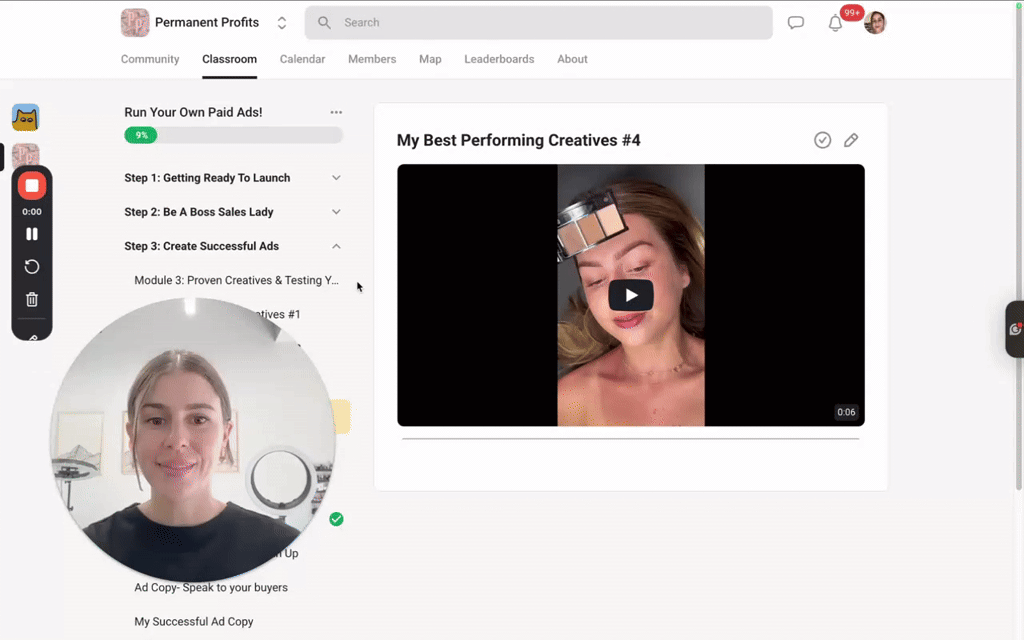The image size is (1024, 640).
Task: Open the Leaderboards tab
Action: point(499,59)
